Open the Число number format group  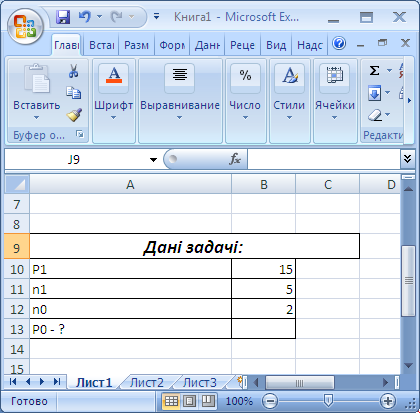click(245, 101)
